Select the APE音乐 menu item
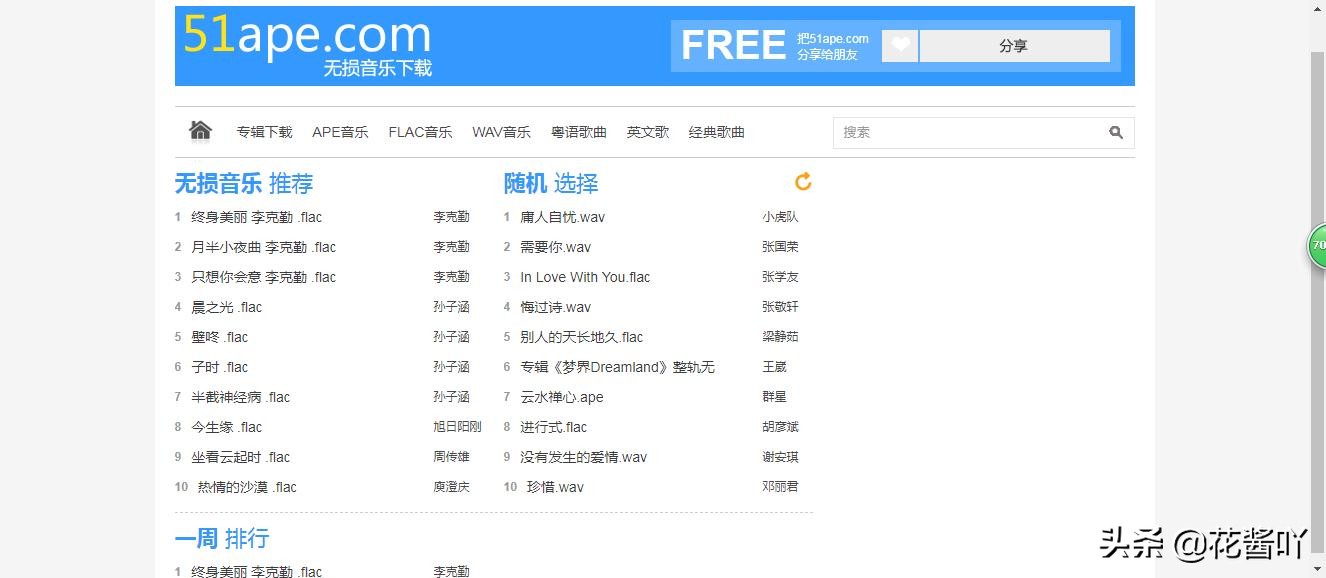Image resolution: width=1326 pixels, height=578 pixels. [x=340, y=131]
